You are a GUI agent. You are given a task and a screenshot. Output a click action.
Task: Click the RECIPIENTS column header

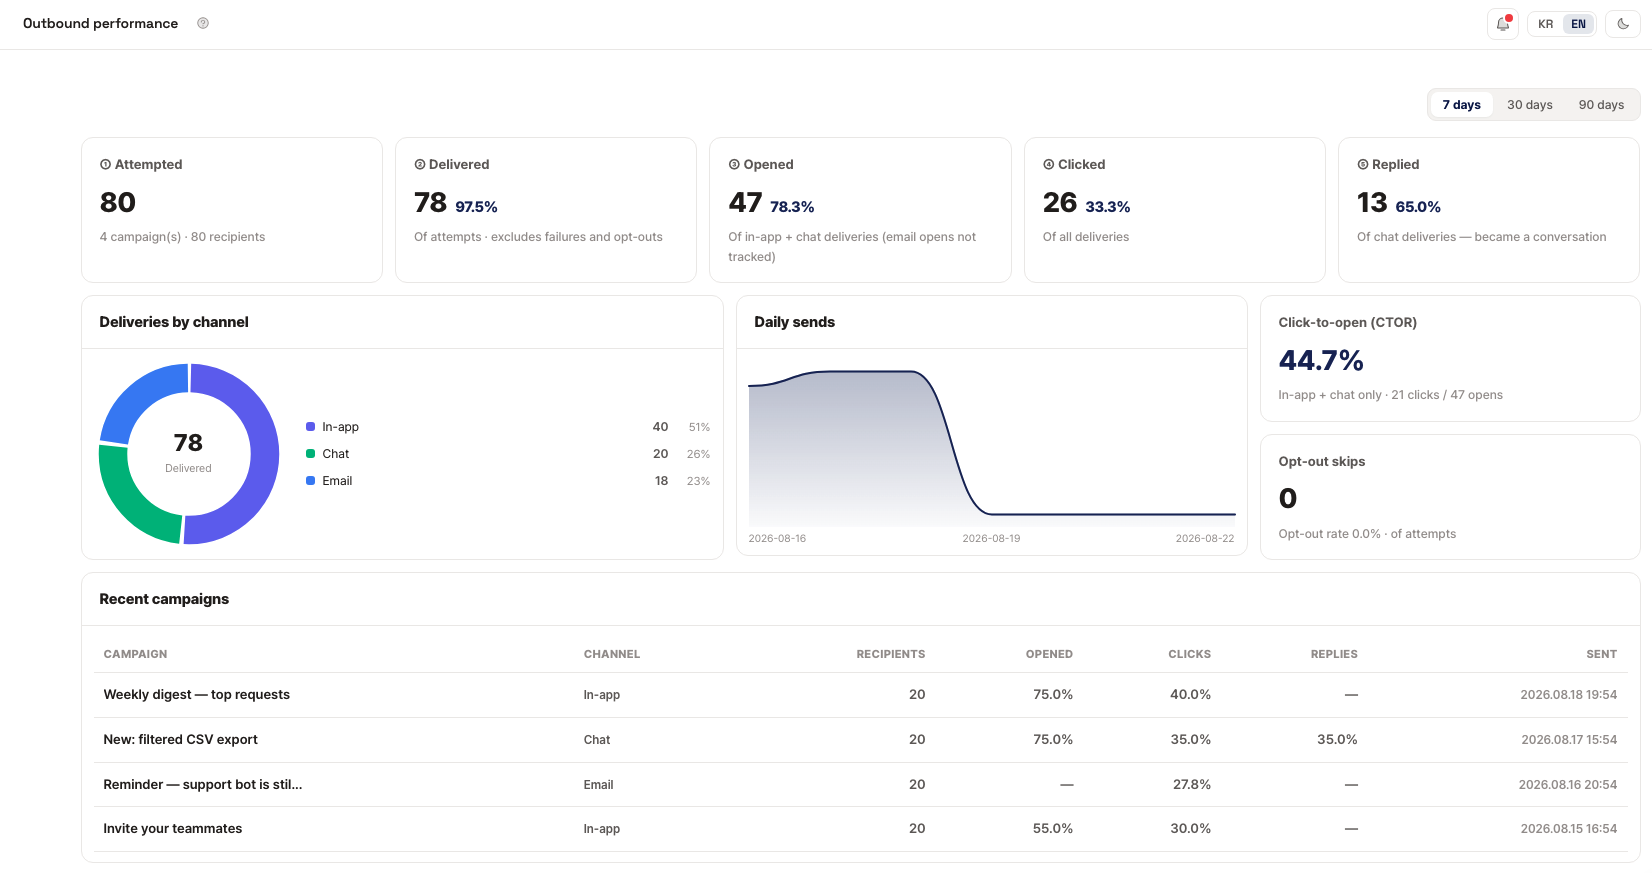[x=891, y=654]
